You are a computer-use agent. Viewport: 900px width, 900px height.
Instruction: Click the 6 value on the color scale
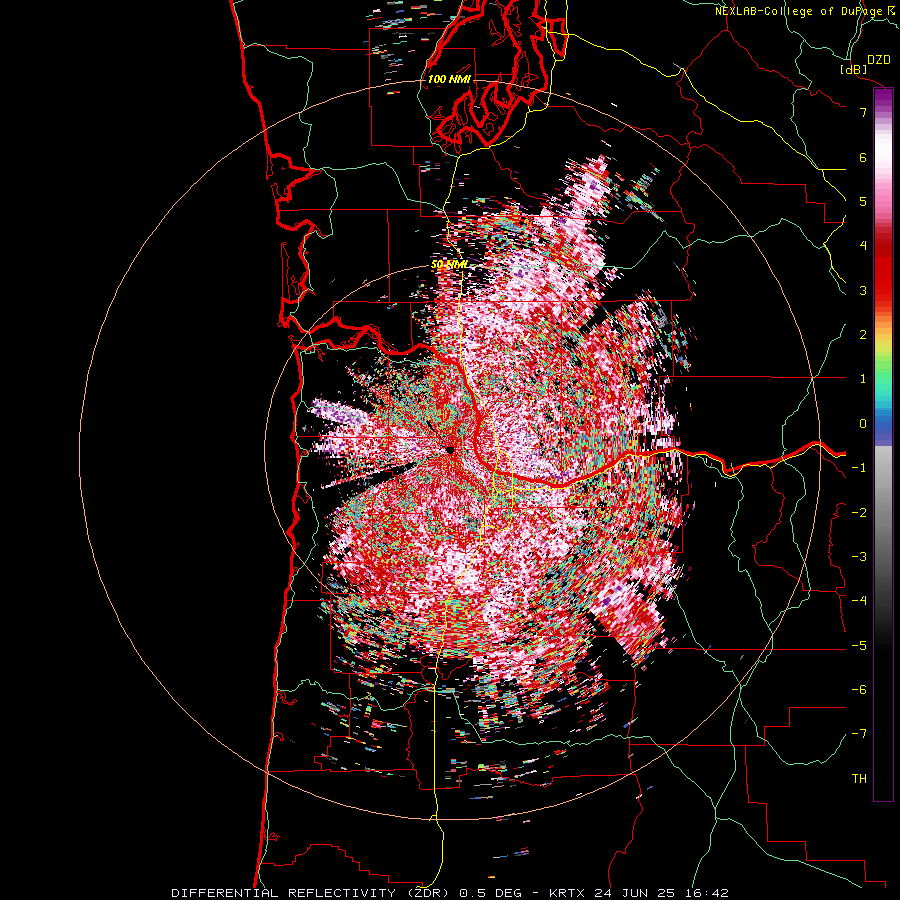(863, 157)
